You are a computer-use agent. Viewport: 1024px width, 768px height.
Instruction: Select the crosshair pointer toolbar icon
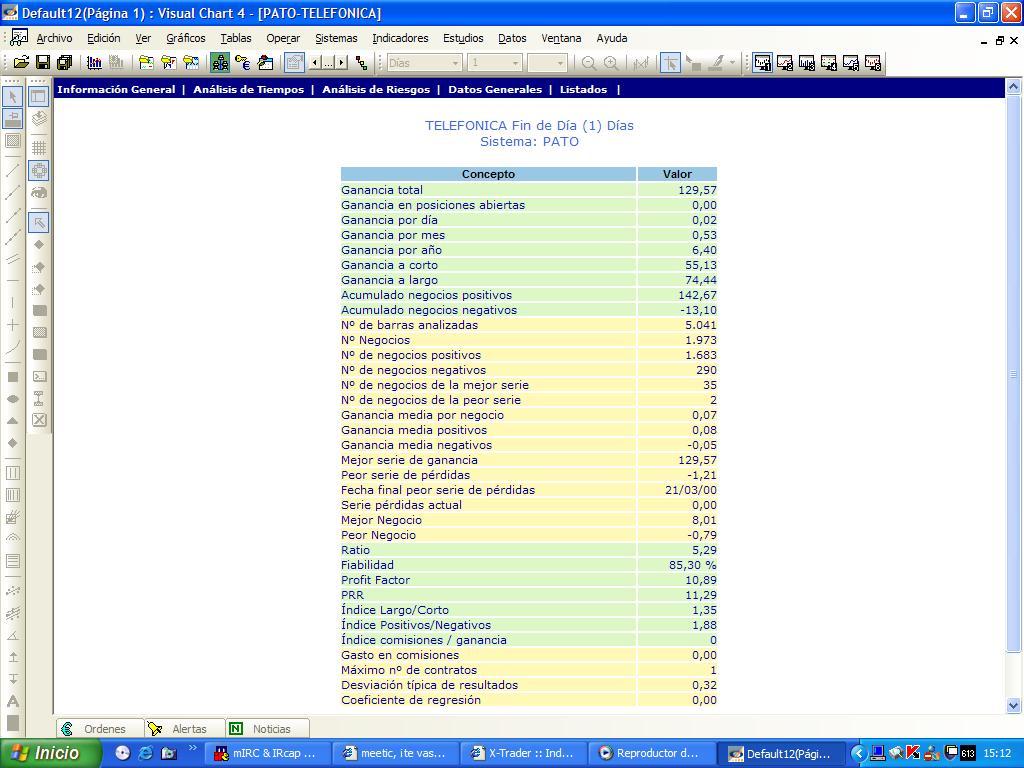coord(670,63)
